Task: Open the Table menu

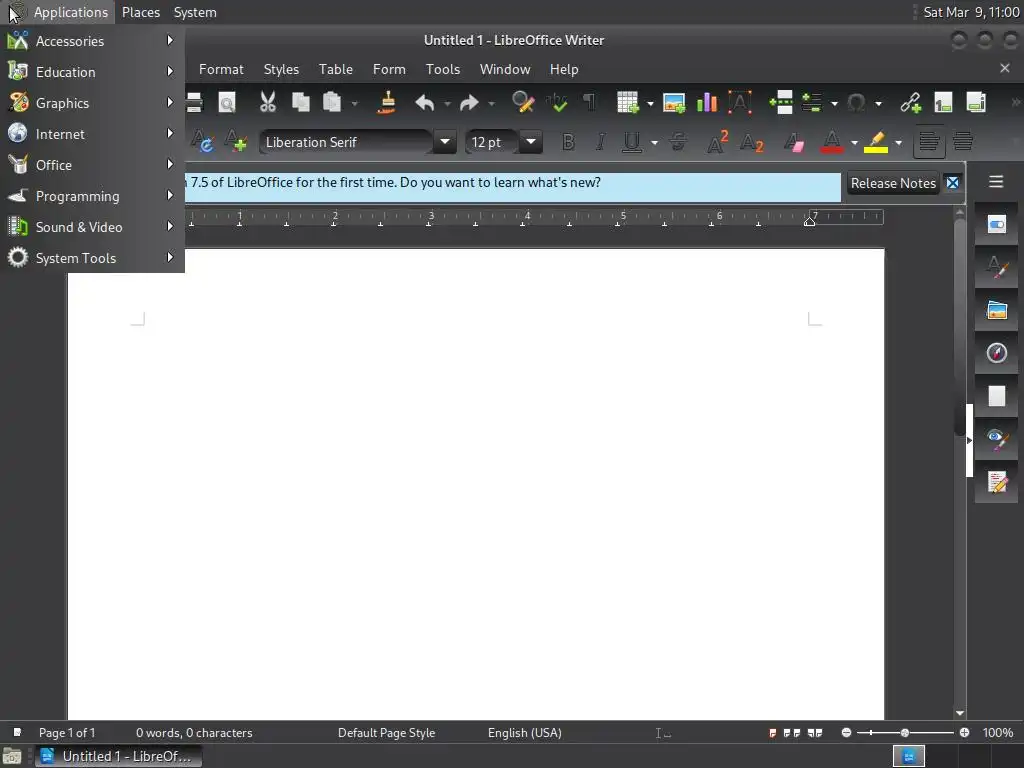Action: (336, 69)
